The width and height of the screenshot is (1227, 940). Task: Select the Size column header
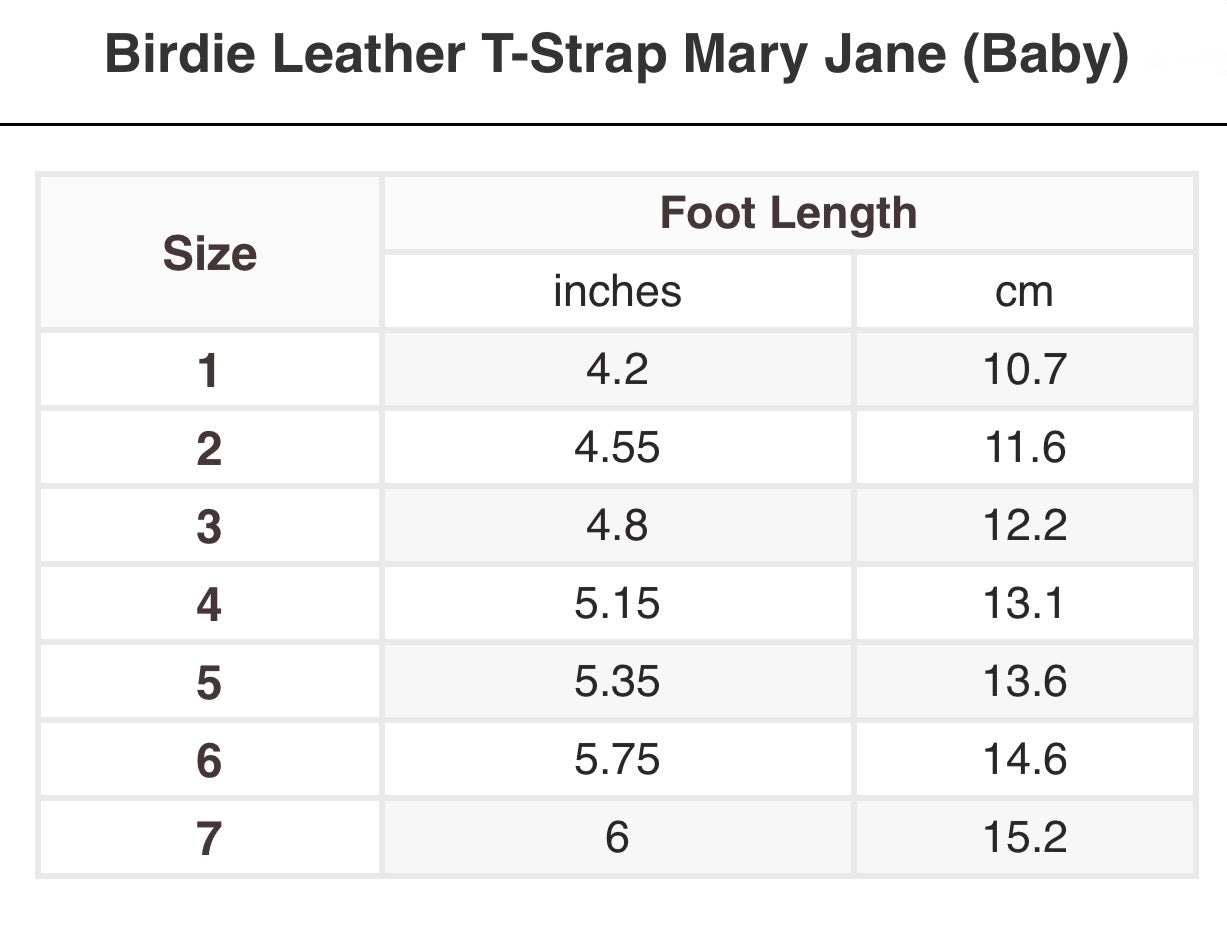[209, 253]
